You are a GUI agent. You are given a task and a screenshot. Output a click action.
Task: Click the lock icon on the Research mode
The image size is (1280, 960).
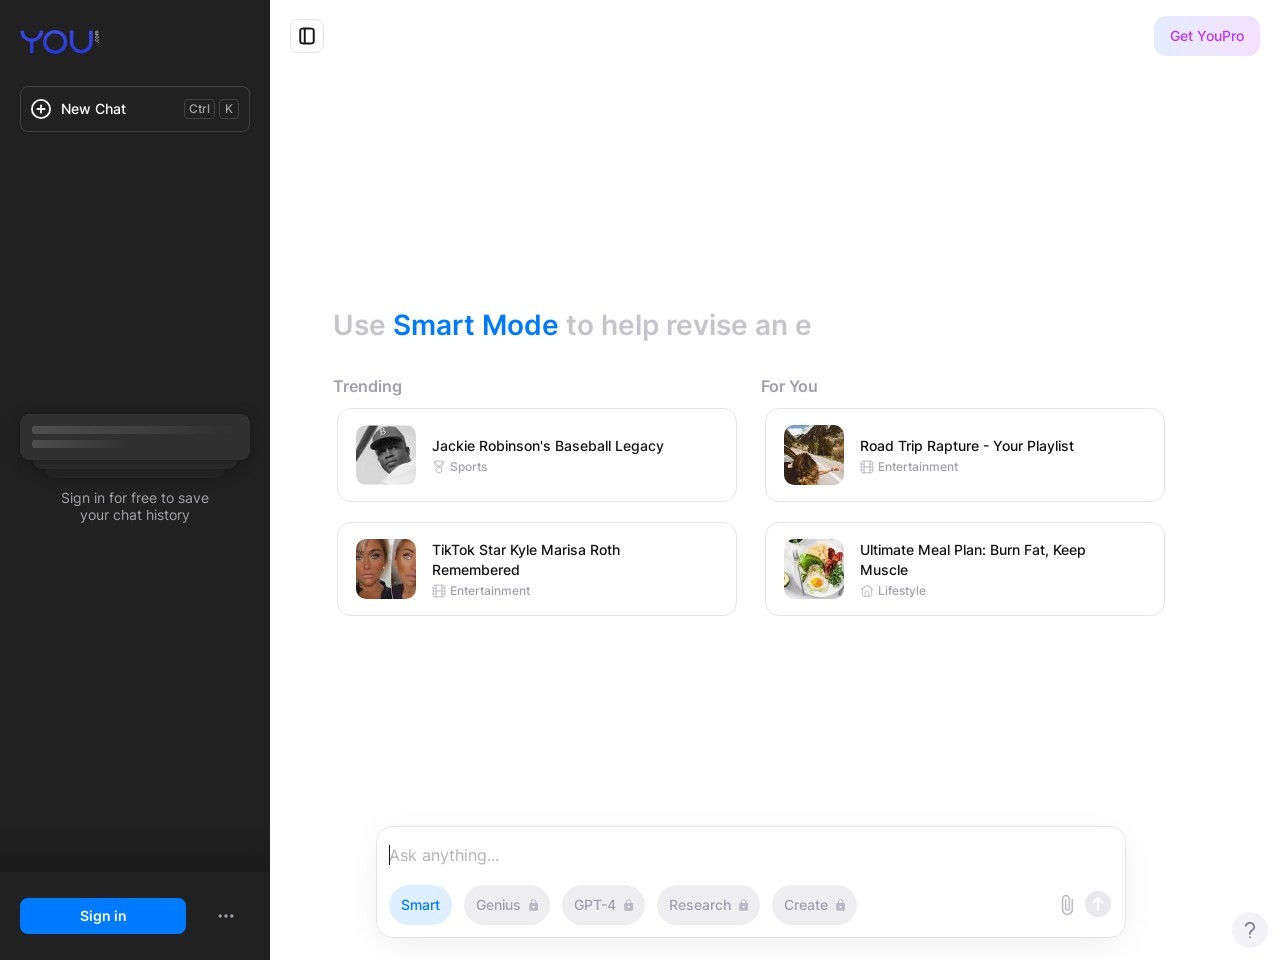[x=744, y=905]
